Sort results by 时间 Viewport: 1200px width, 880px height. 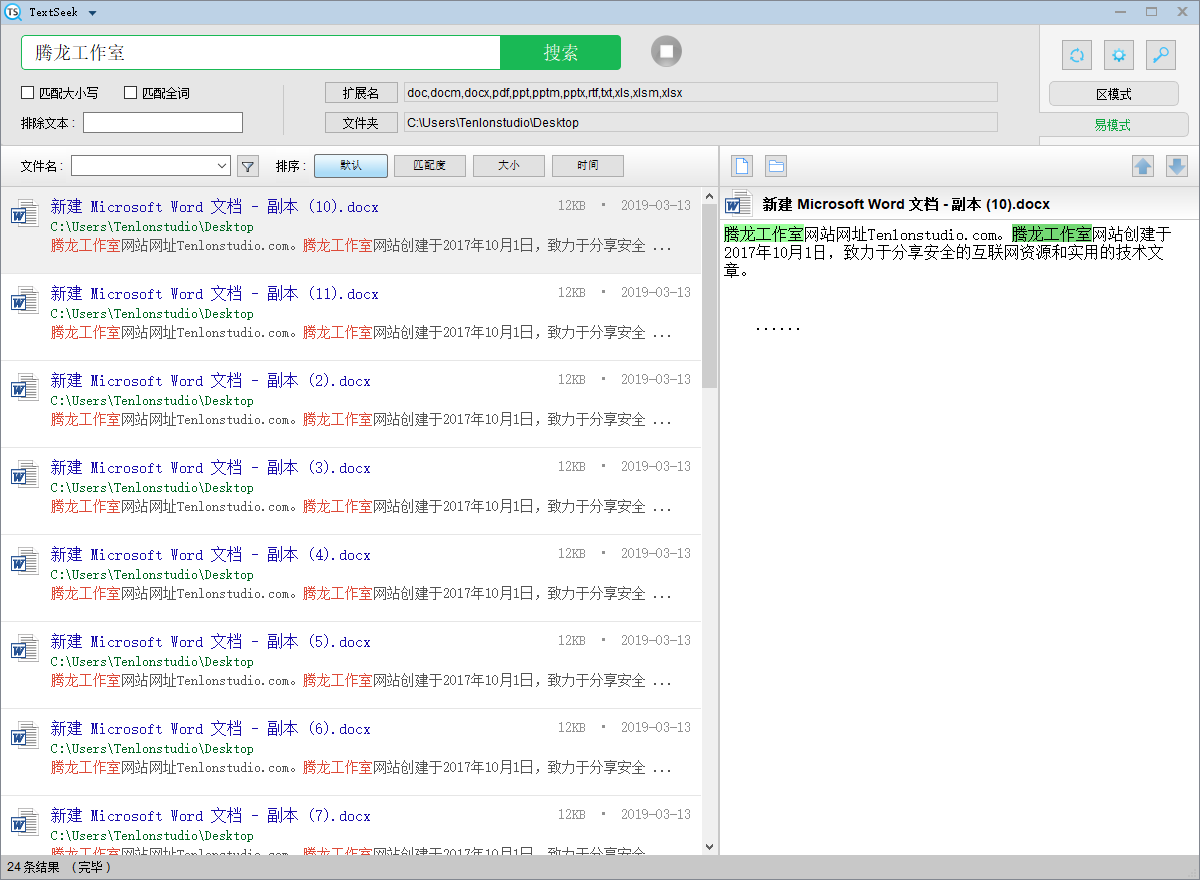[588, 166]
